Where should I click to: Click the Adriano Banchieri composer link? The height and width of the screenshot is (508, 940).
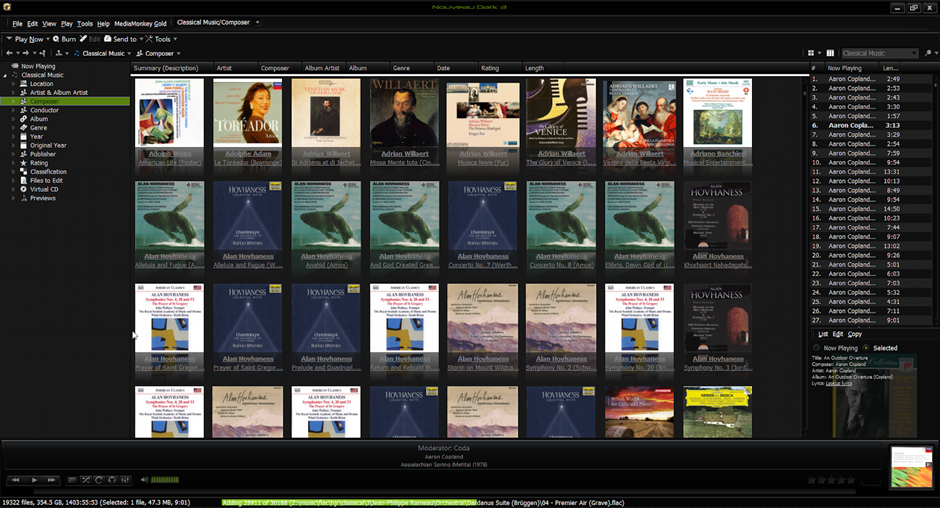(x=718, y=154)
